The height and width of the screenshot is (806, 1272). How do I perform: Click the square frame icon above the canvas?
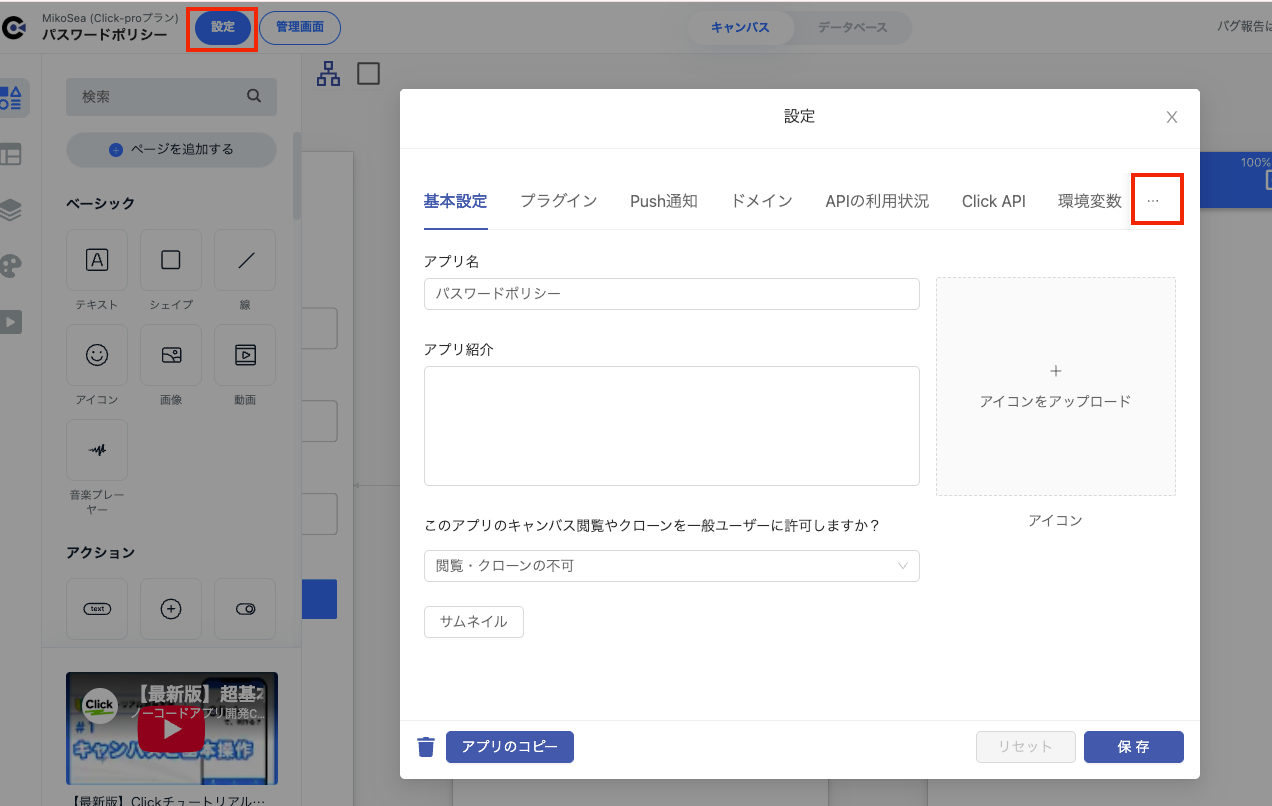[x=369, y=74]
